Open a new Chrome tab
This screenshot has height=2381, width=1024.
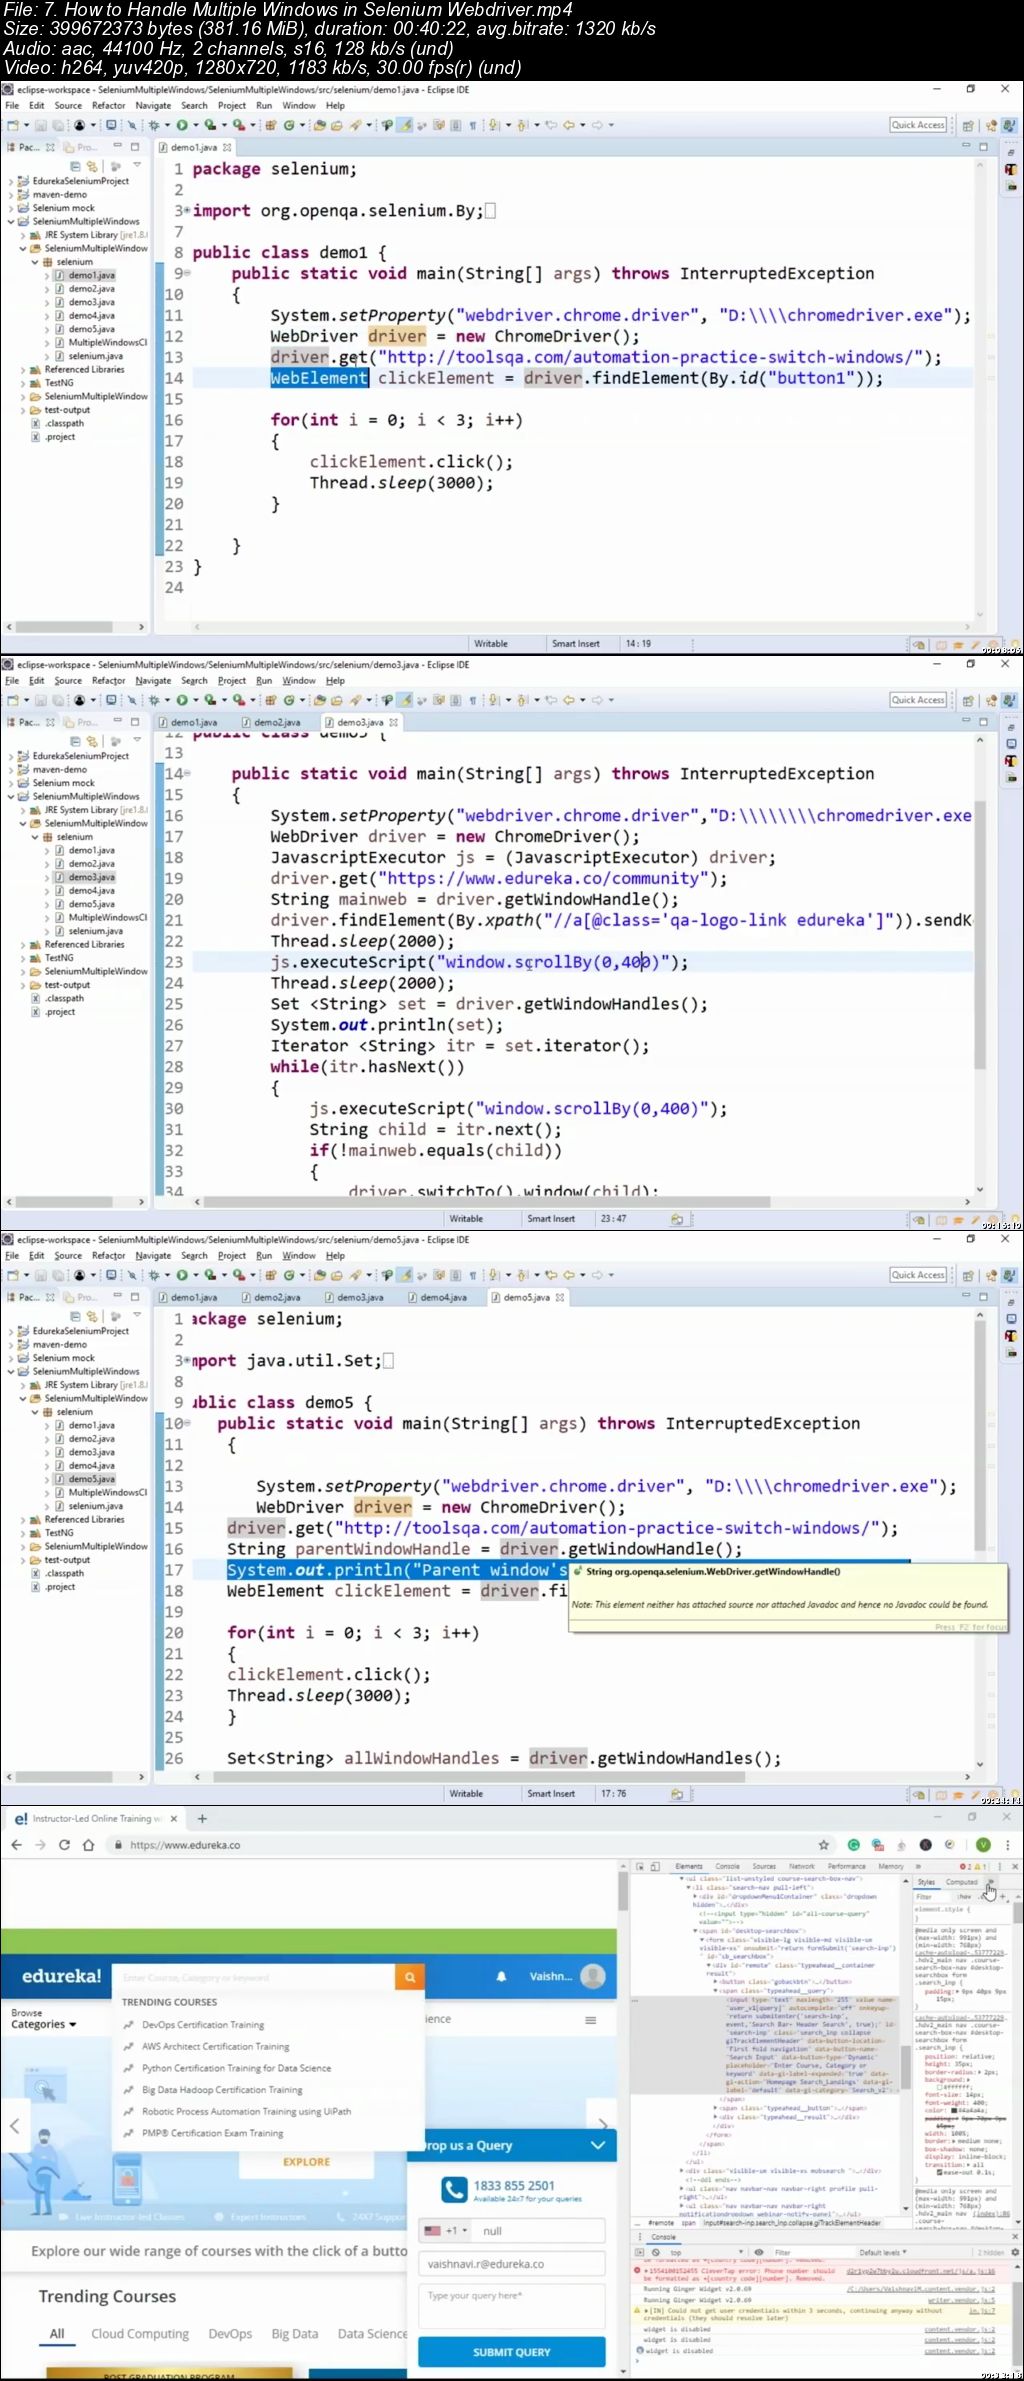point(202,1819)
